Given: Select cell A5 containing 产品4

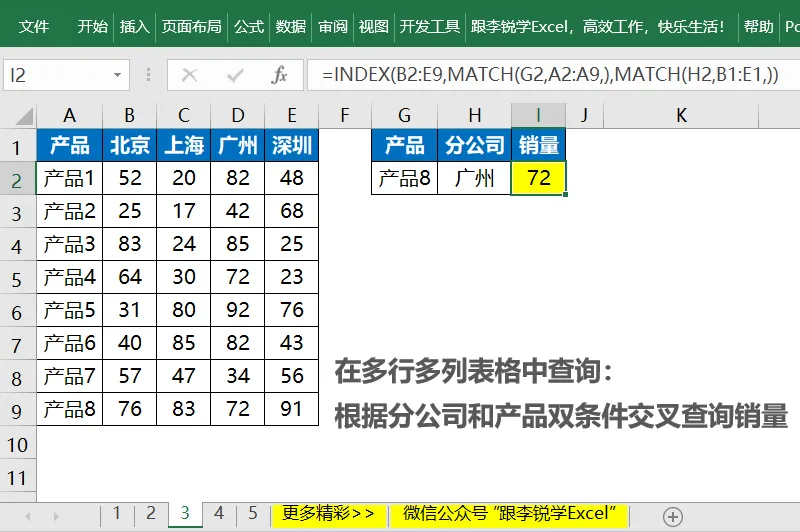Looking at the screenshot, I should click(x=69, y=277).
